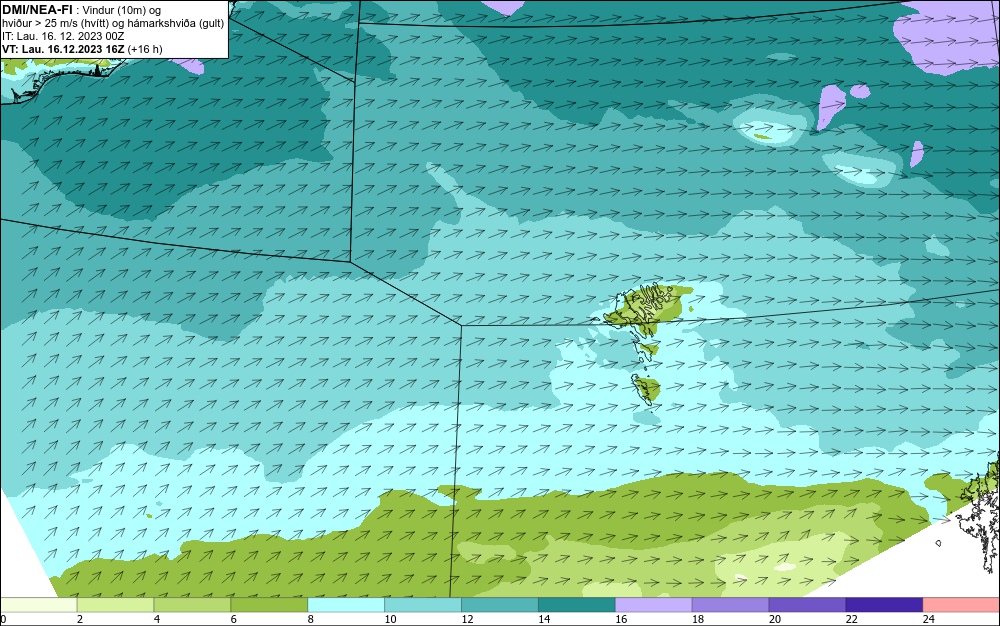The width and height of the screenshot is (1000, 626).
Task: Select the "hviður > 25 m/s (hvítt)" line
Action: click(x=59, y=23)
